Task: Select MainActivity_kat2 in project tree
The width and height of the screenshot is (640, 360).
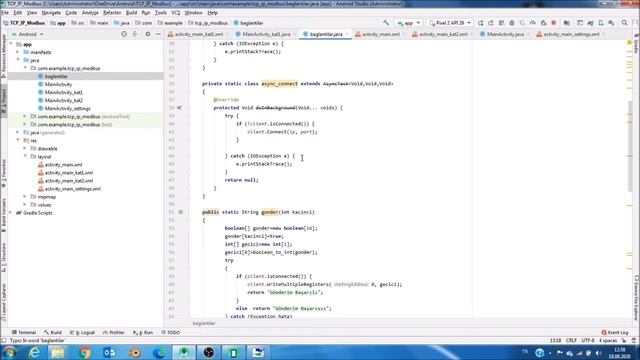Action: (x=64, y=100)
